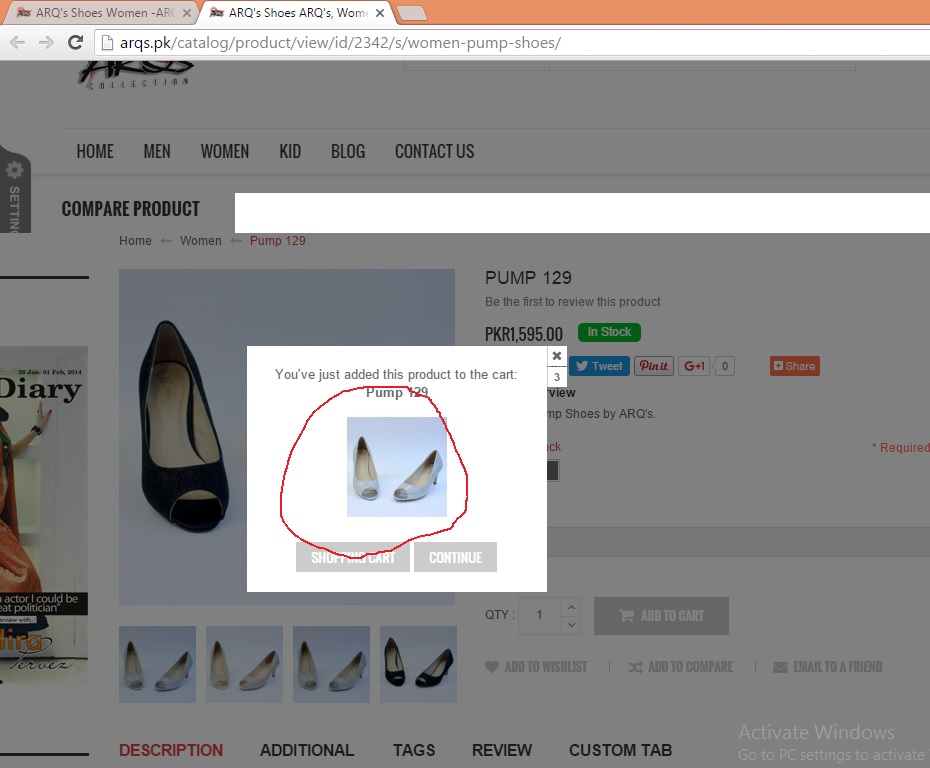Add product using the heart wishlist icon
Screen dimensions: 930x768
(x=492, y=667)
